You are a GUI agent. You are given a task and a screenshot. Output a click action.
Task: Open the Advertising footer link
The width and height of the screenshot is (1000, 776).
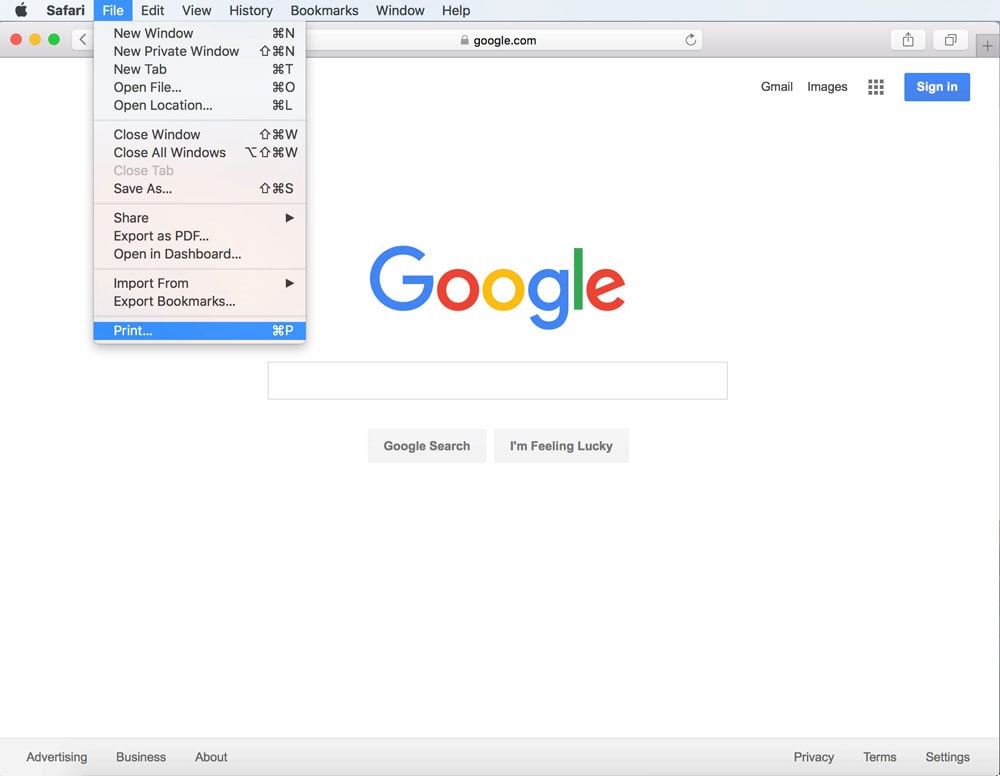57,757
